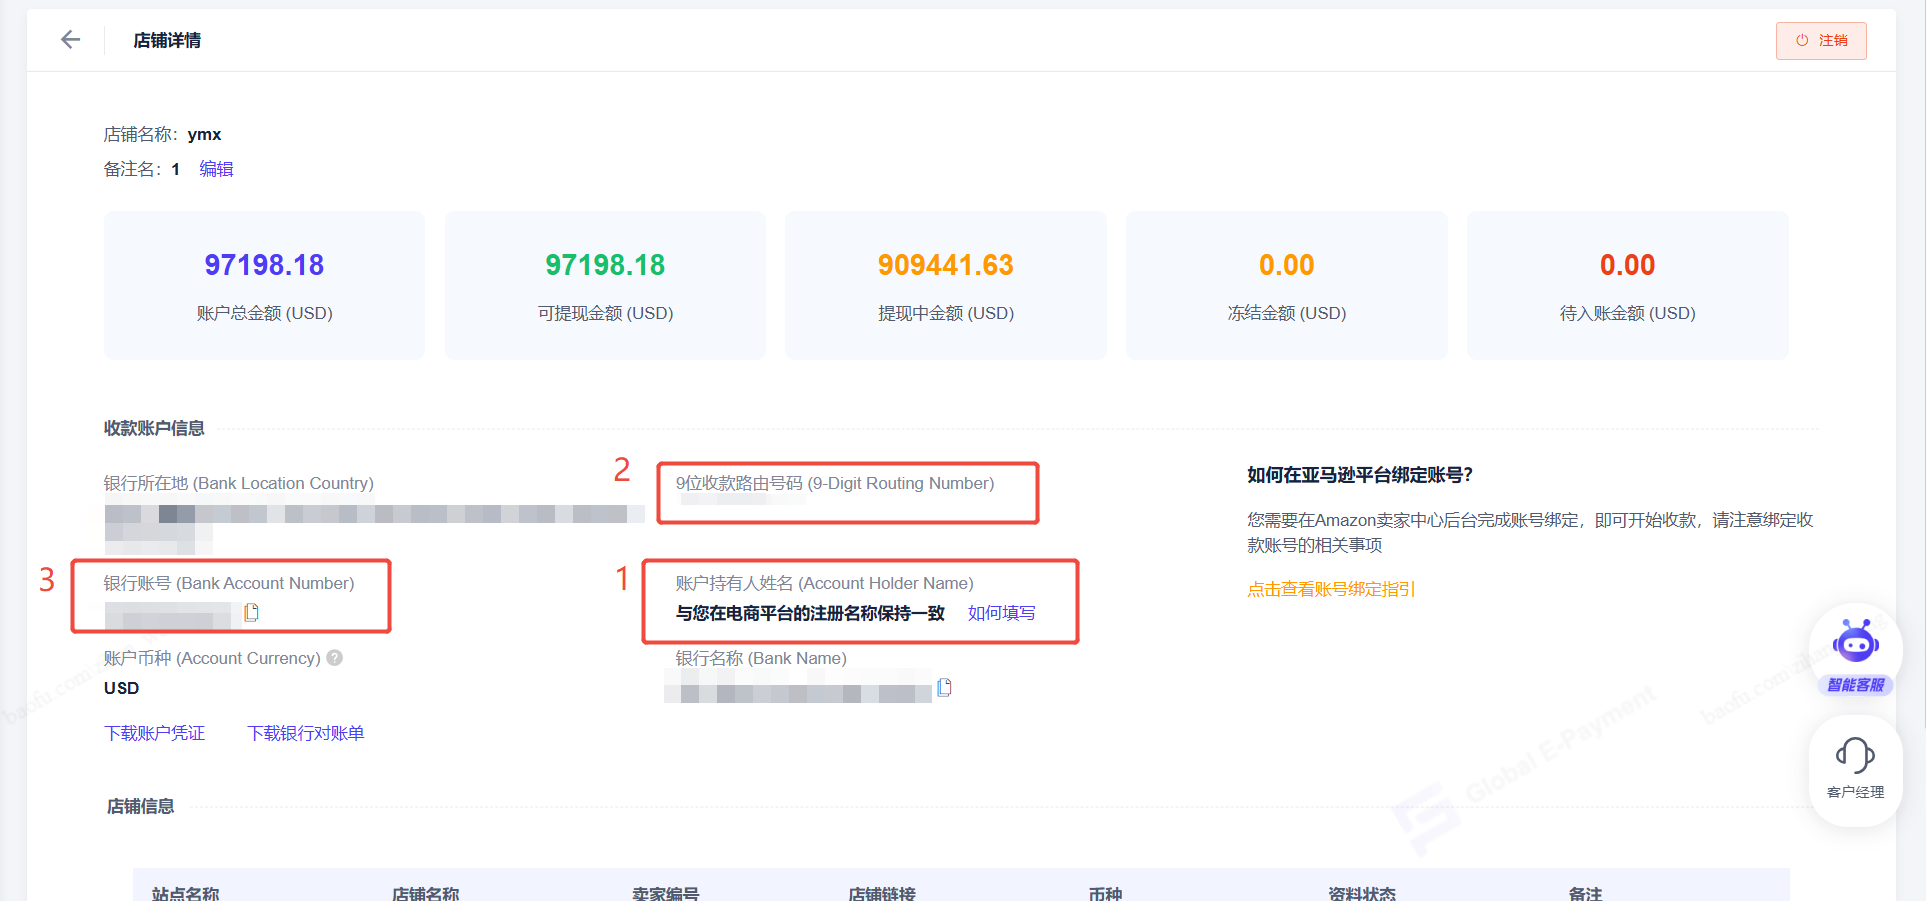Click the 资料状态 table column header

pyautogui.click(x=1361, y=893)
